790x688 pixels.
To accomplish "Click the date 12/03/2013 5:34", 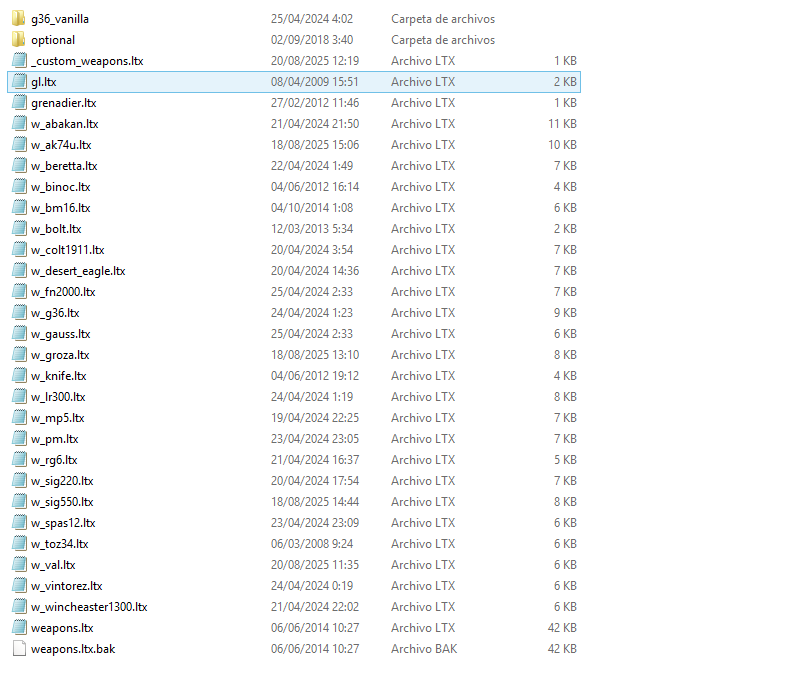I will (x=312, y=229).
